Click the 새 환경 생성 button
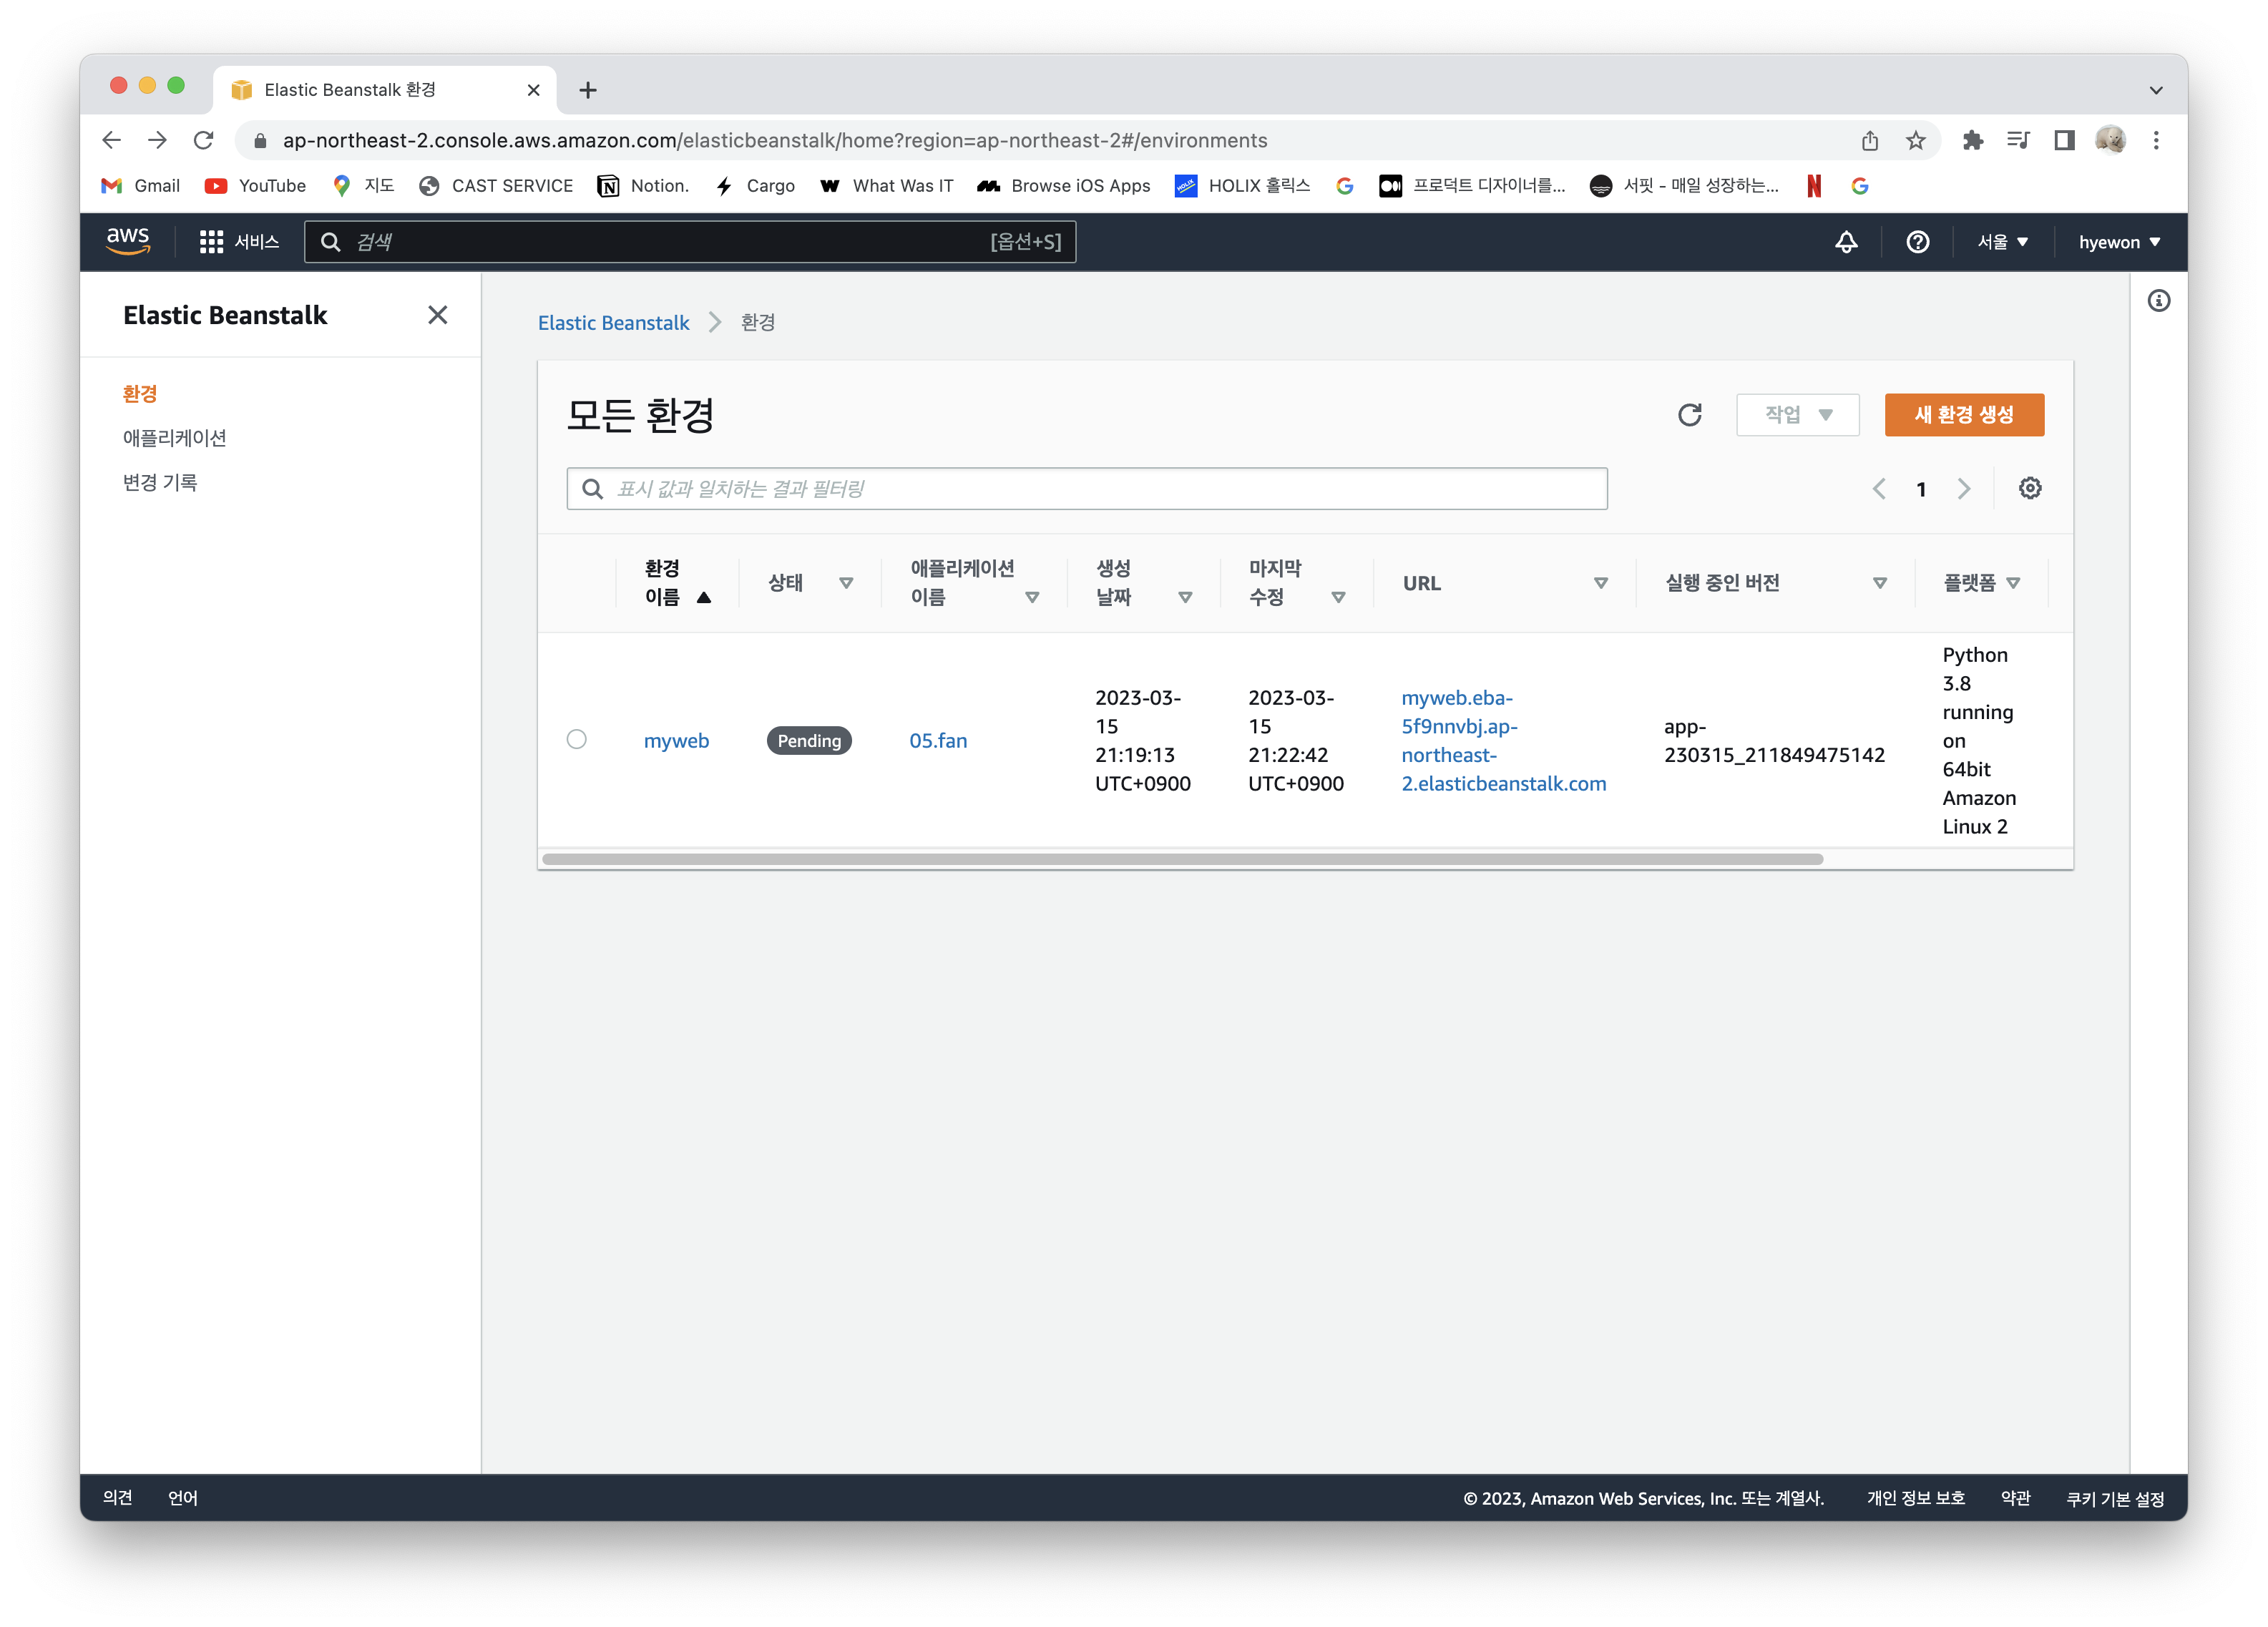Viewport: 2268px width, 1627px height. 1964,415
